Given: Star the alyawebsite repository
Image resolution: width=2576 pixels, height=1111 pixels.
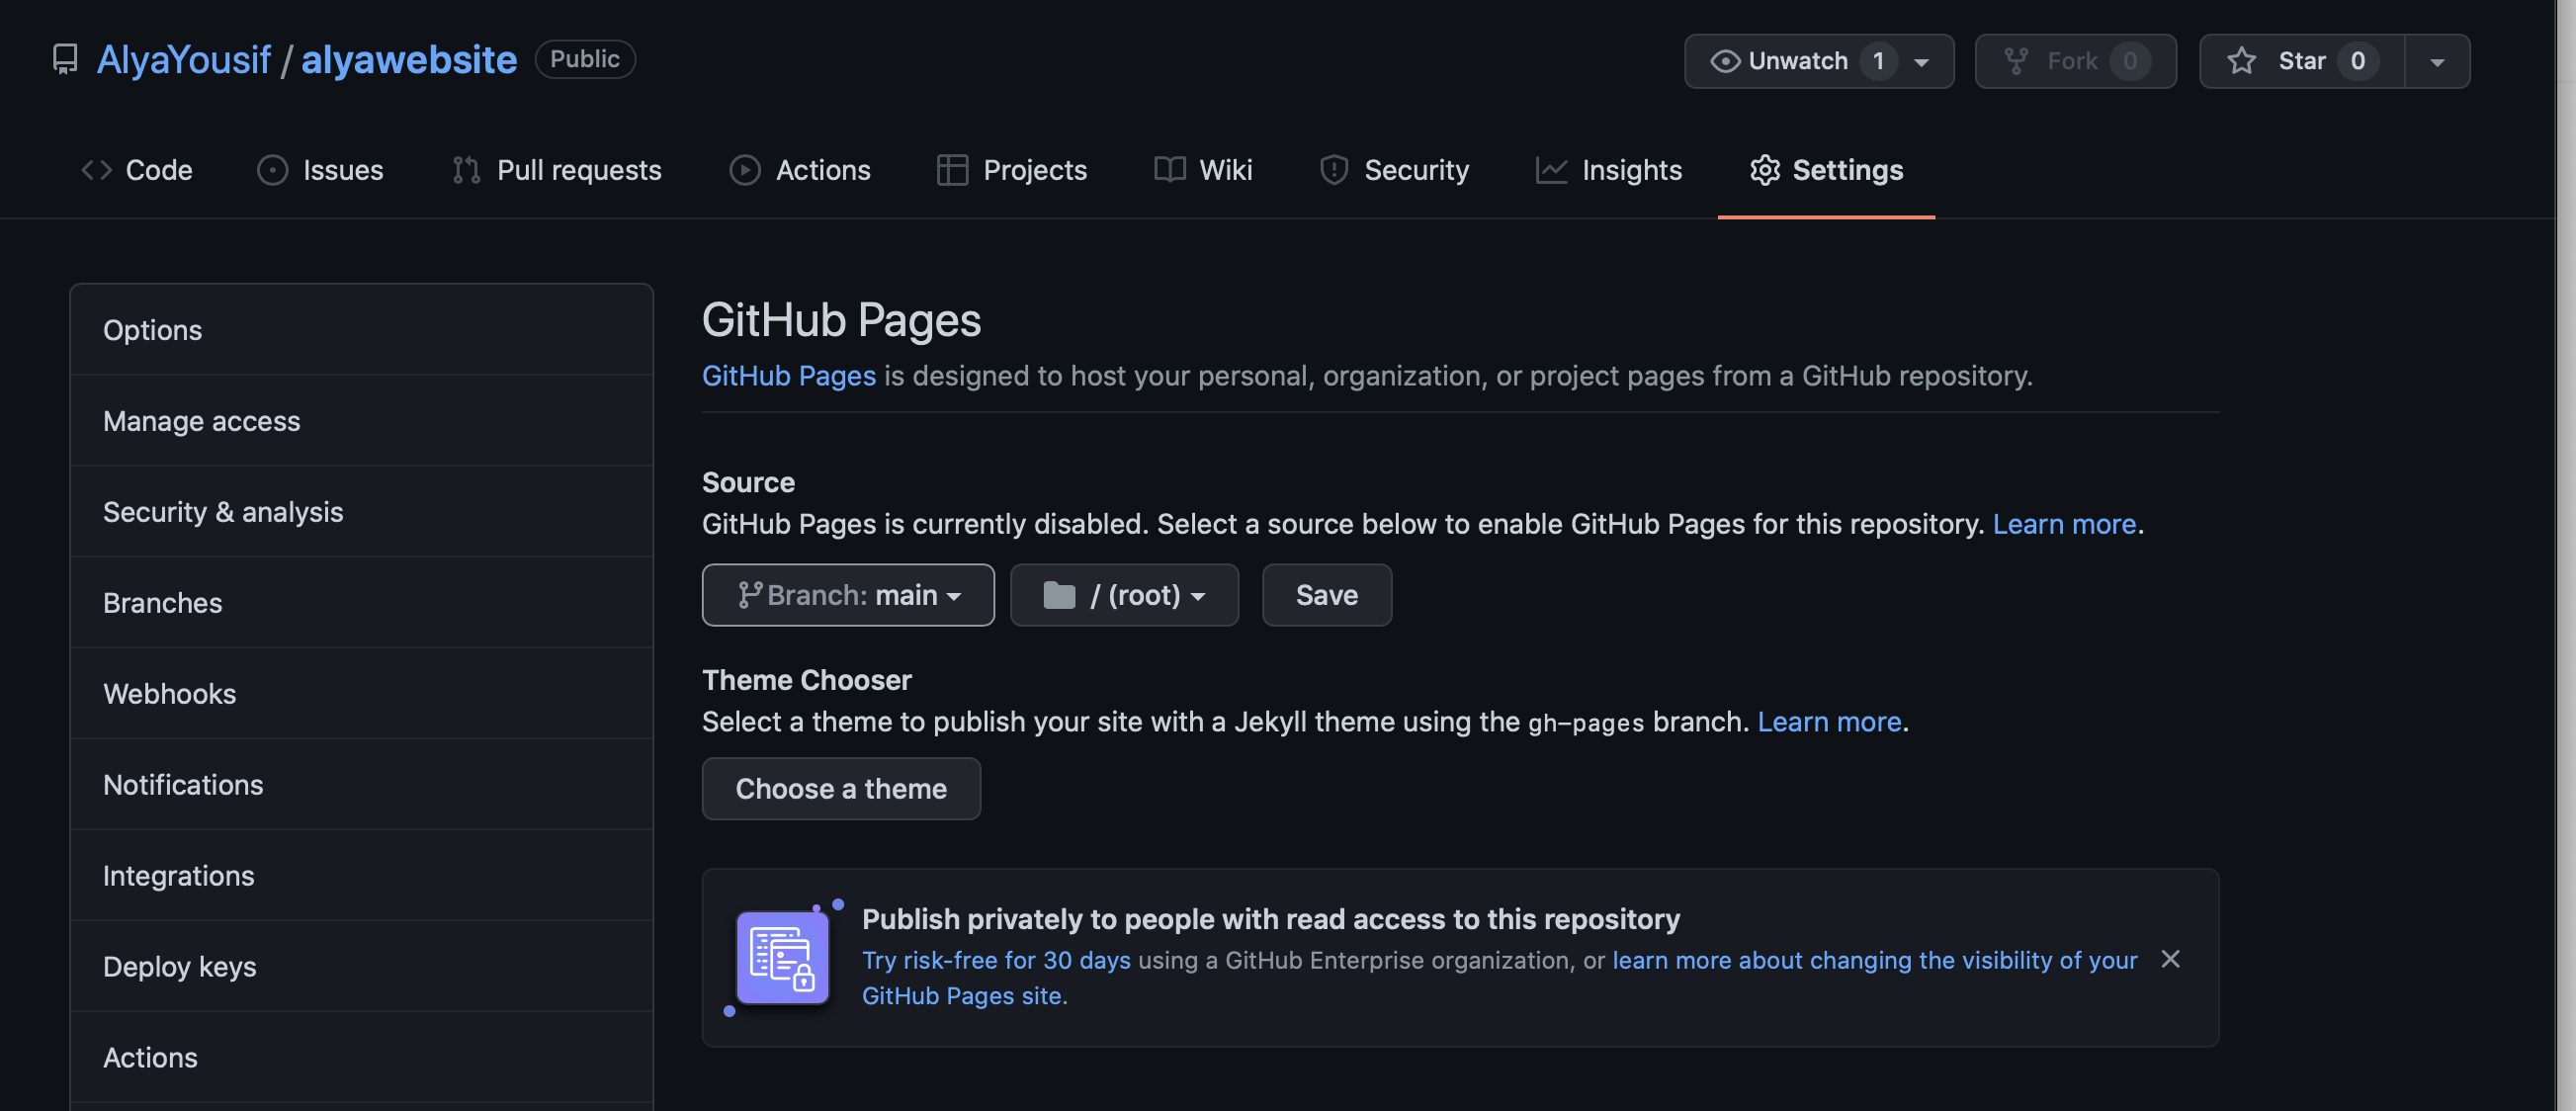Looking at the screenshot, I should pos(2301,61).
